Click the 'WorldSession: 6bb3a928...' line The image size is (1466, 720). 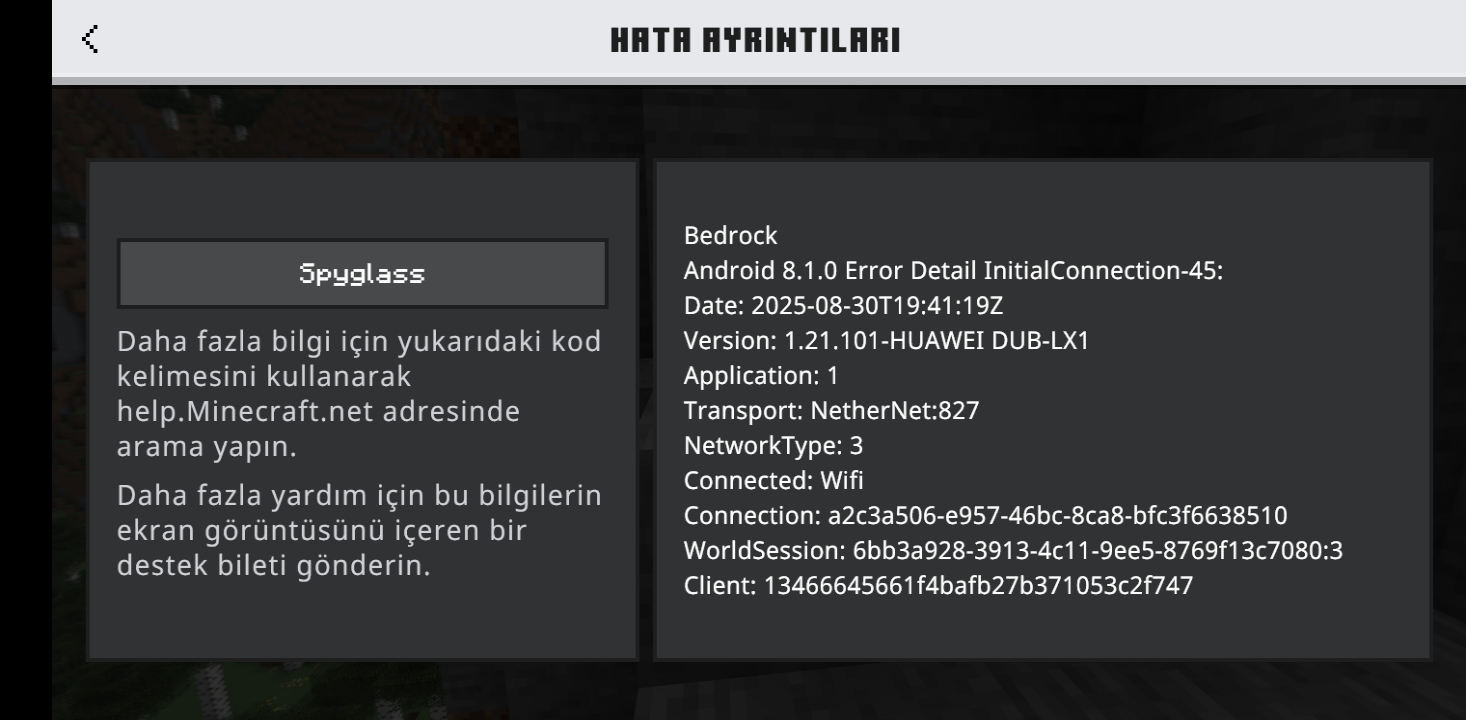(1013, 551)
